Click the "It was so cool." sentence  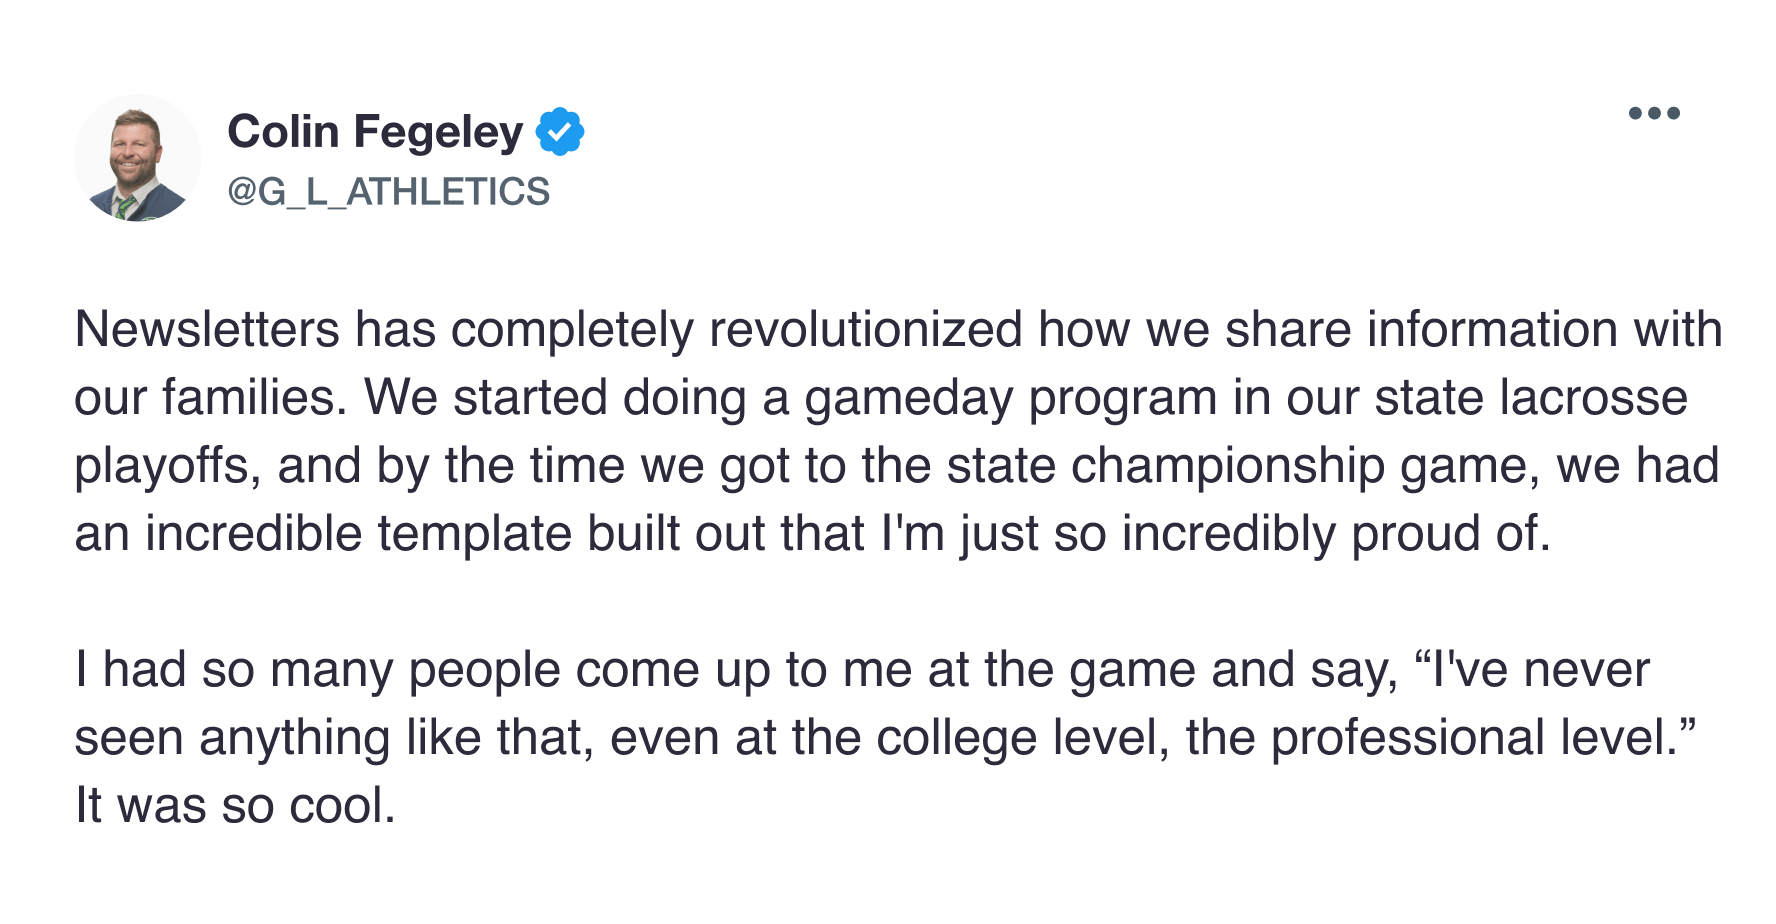coord(236,806)
